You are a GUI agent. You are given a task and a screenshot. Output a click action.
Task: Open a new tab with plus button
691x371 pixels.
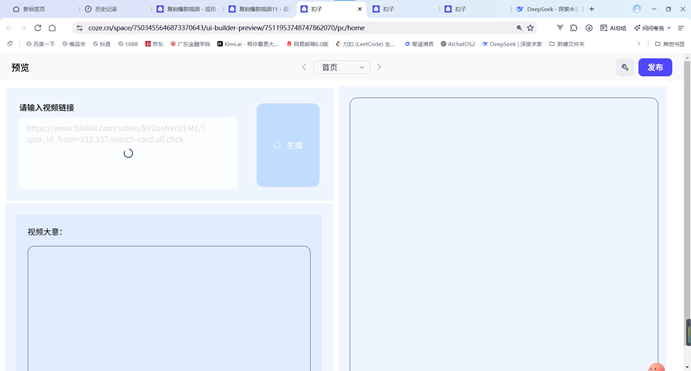point(591,9)
